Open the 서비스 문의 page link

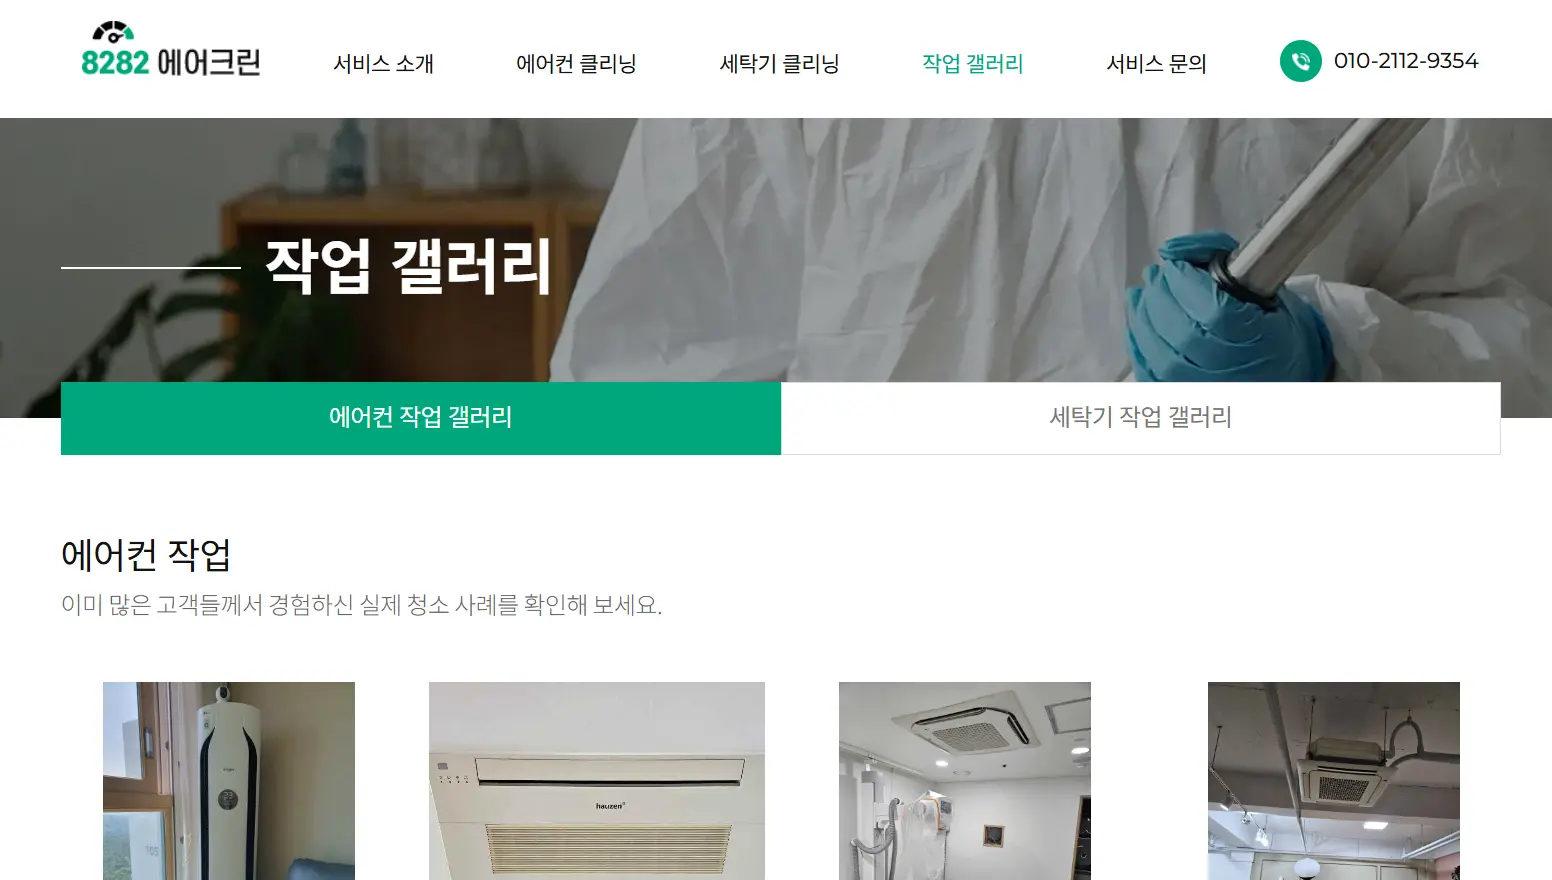1156,63
